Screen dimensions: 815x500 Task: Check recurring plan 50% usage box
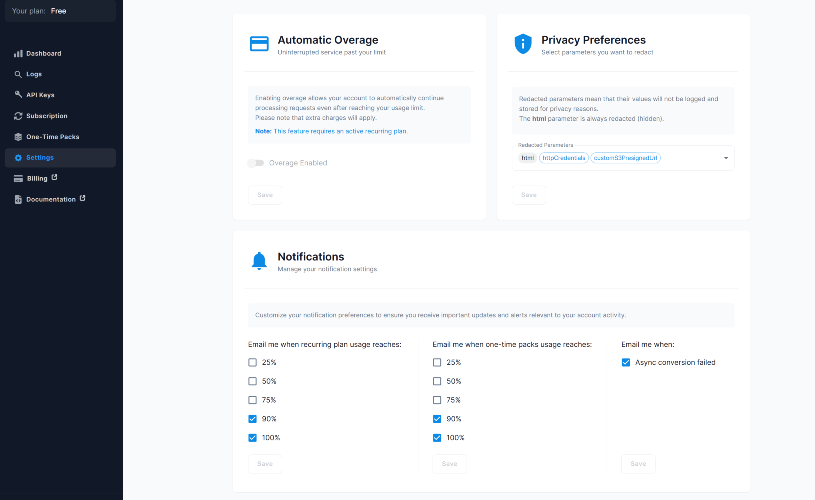(253, 381)
